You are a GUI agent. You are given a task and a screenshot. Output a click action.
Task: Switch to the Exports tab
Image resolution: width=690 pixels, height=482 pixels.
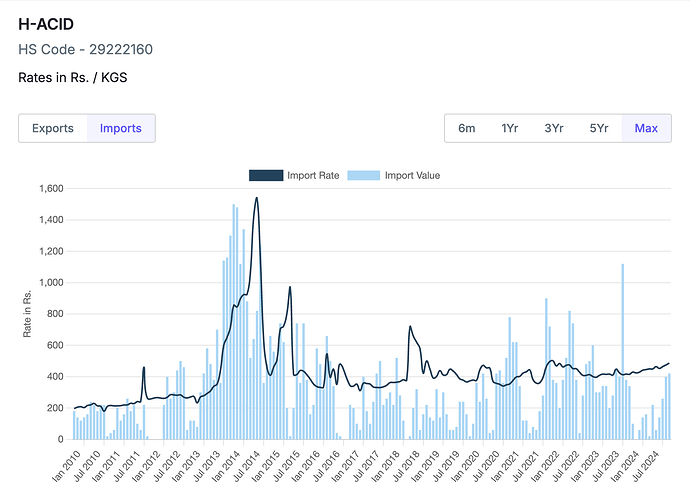(53, 128)
